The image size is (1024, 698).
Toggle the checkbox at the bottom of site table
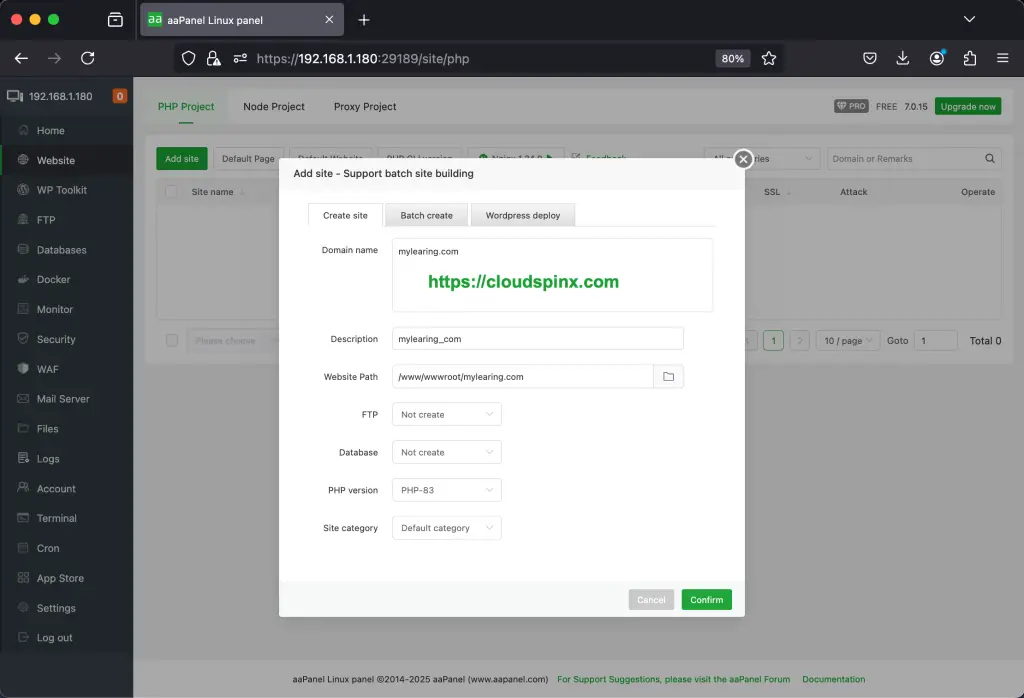pos(172,341)
